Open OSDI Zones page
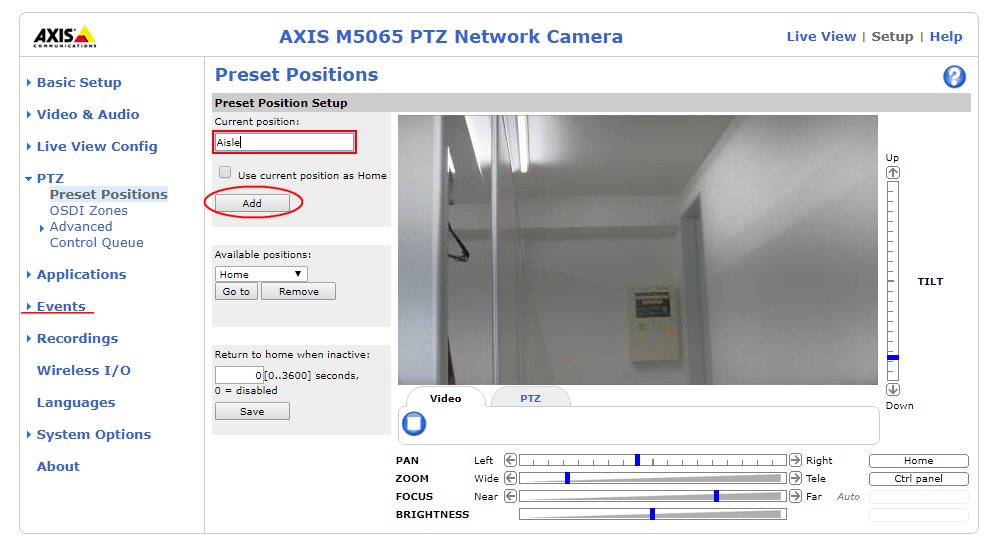 tap(88, 210)
